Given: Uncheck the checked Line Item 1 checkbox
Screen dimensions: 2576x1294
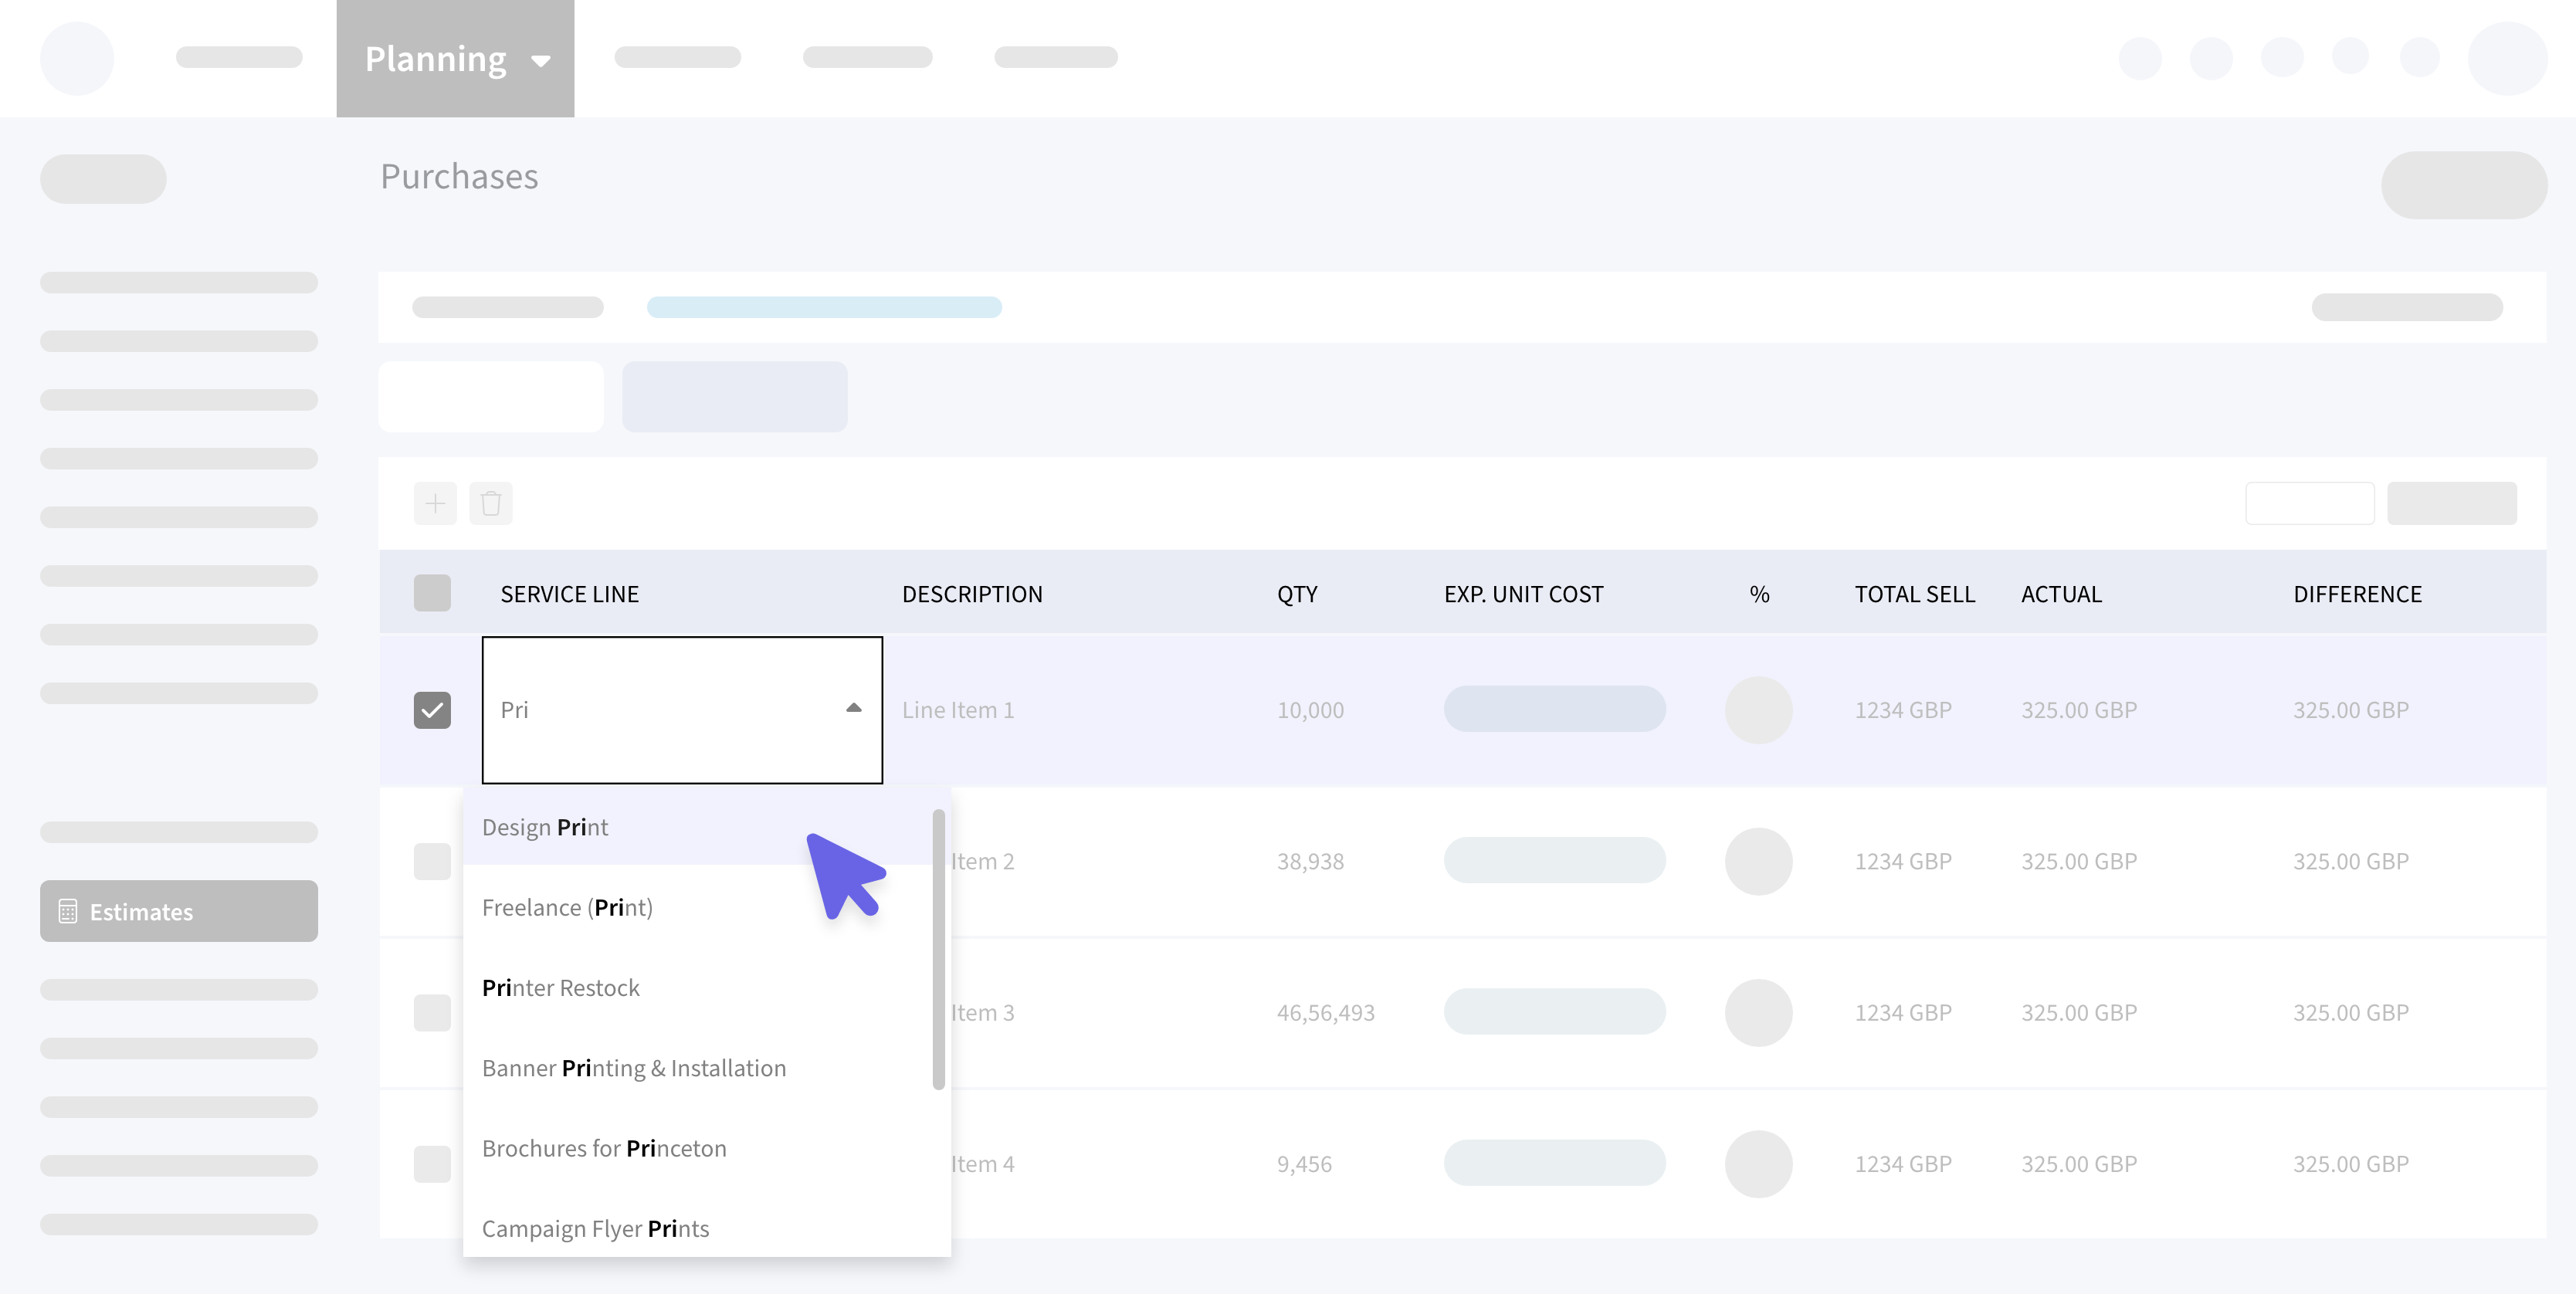Looking at the screenshot, I should 432,710.
